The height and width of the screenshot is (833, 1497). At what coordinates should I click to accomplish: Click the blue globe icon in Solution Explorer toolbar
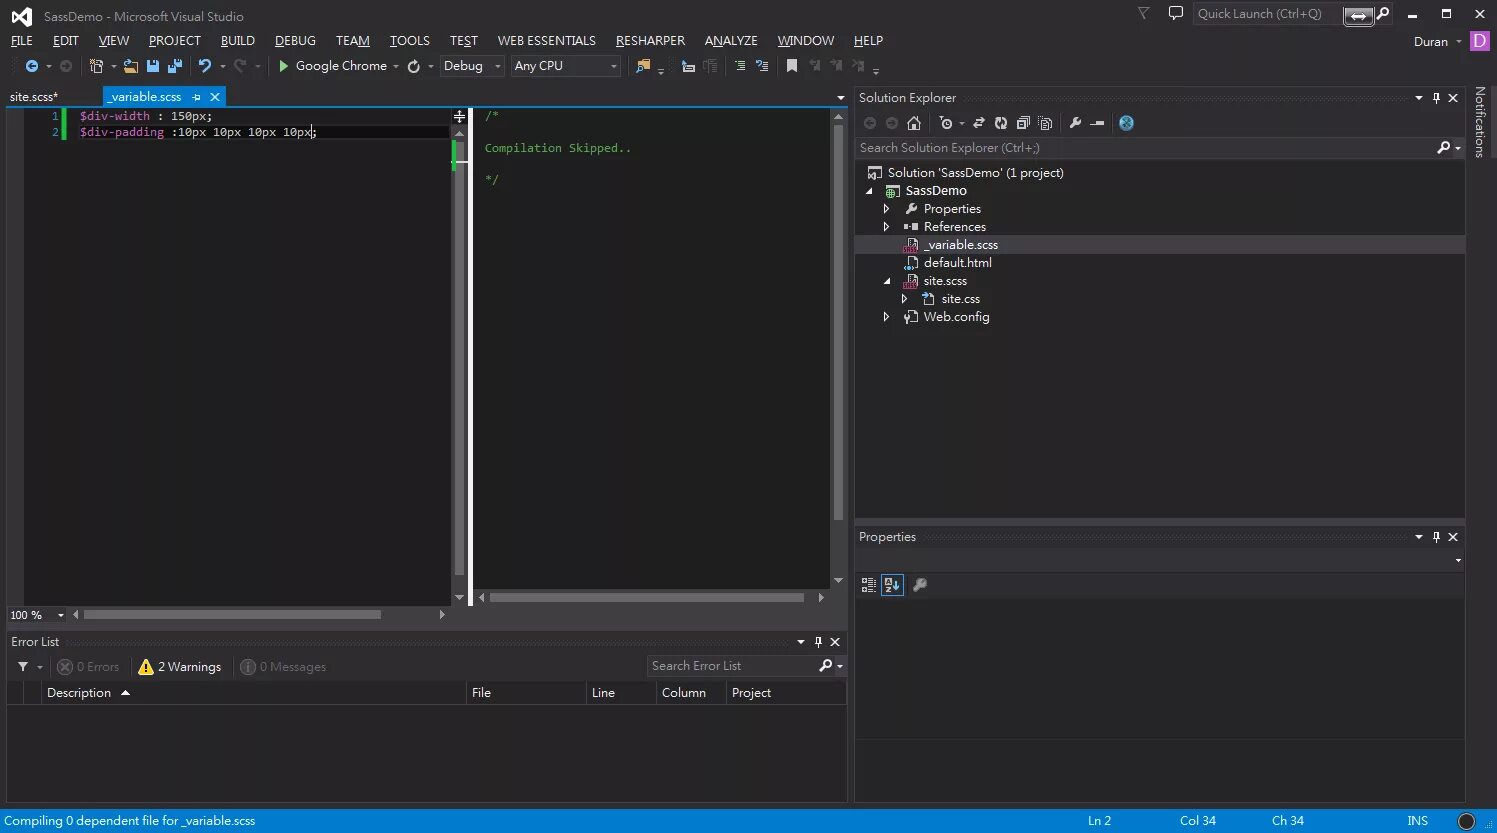[x=1127, y=123]
